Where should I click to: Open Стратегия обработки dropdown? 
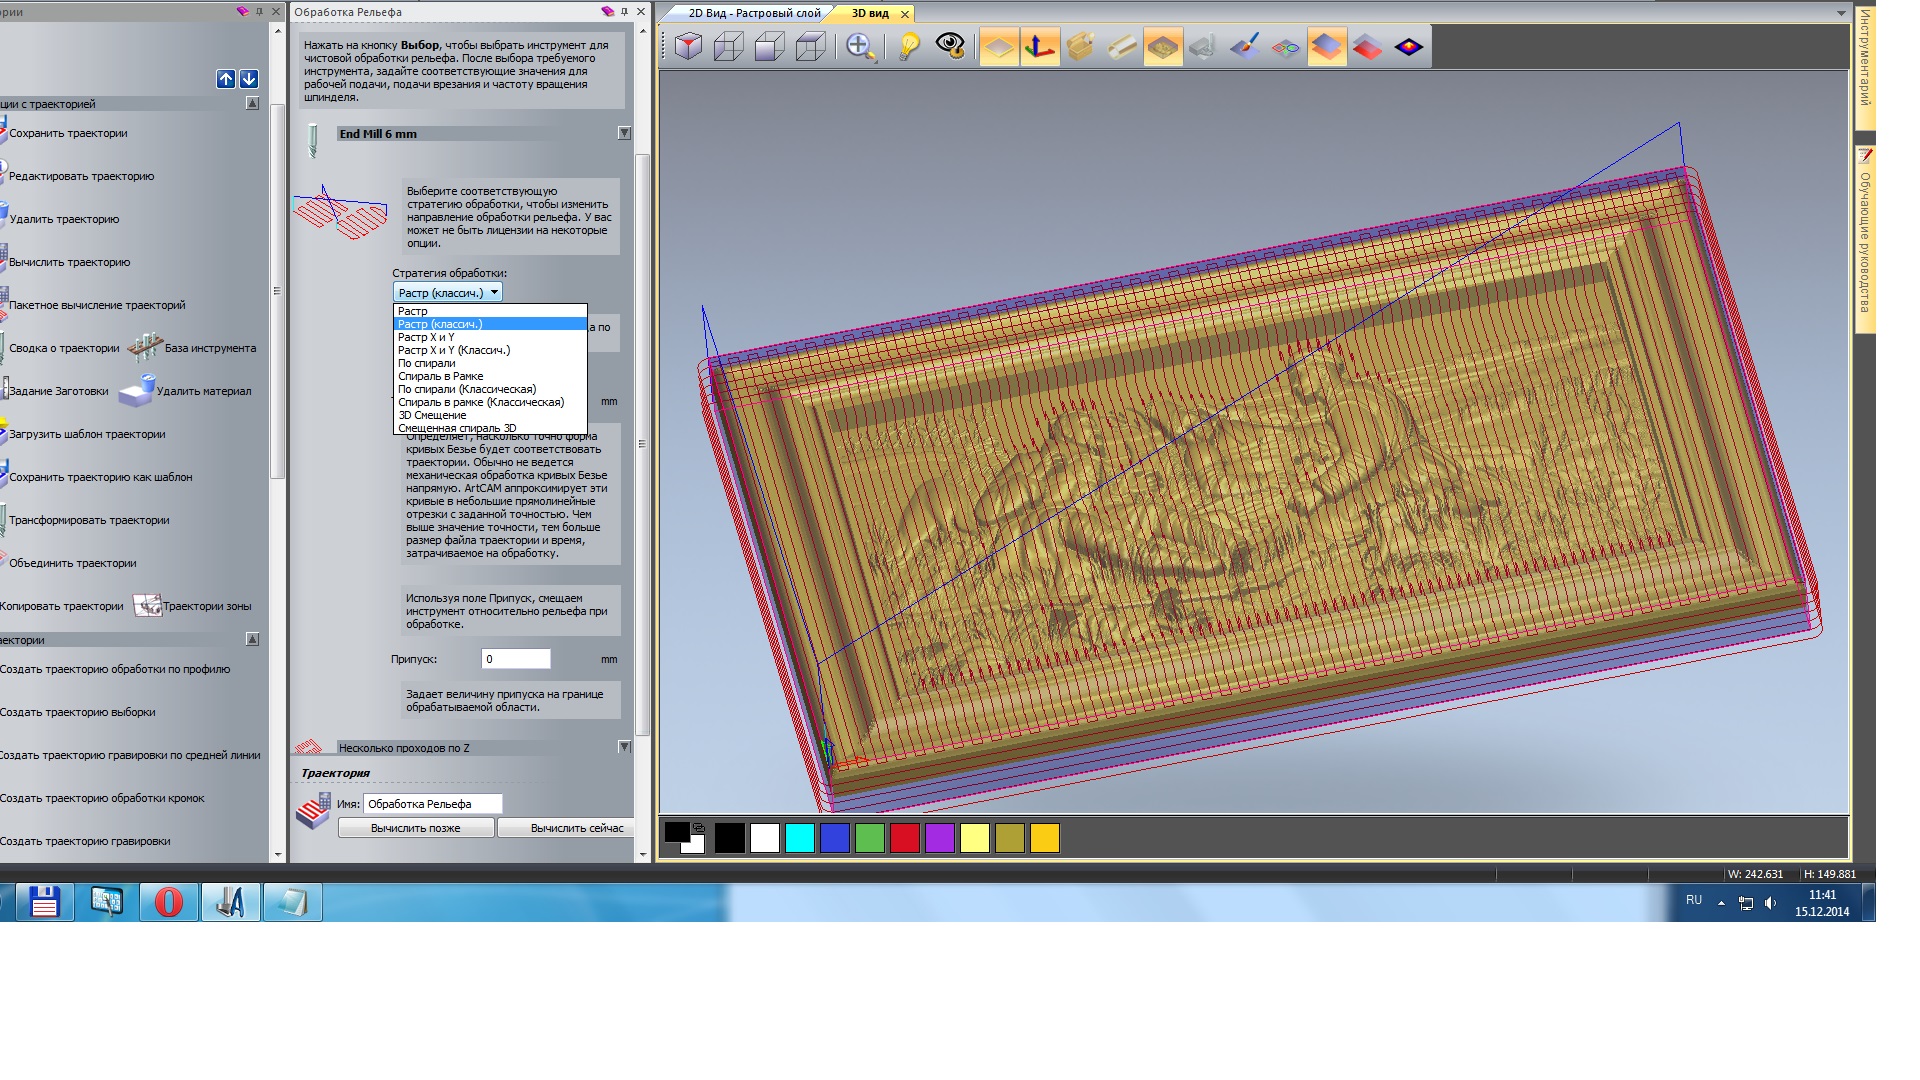click(x=447, y=292)
